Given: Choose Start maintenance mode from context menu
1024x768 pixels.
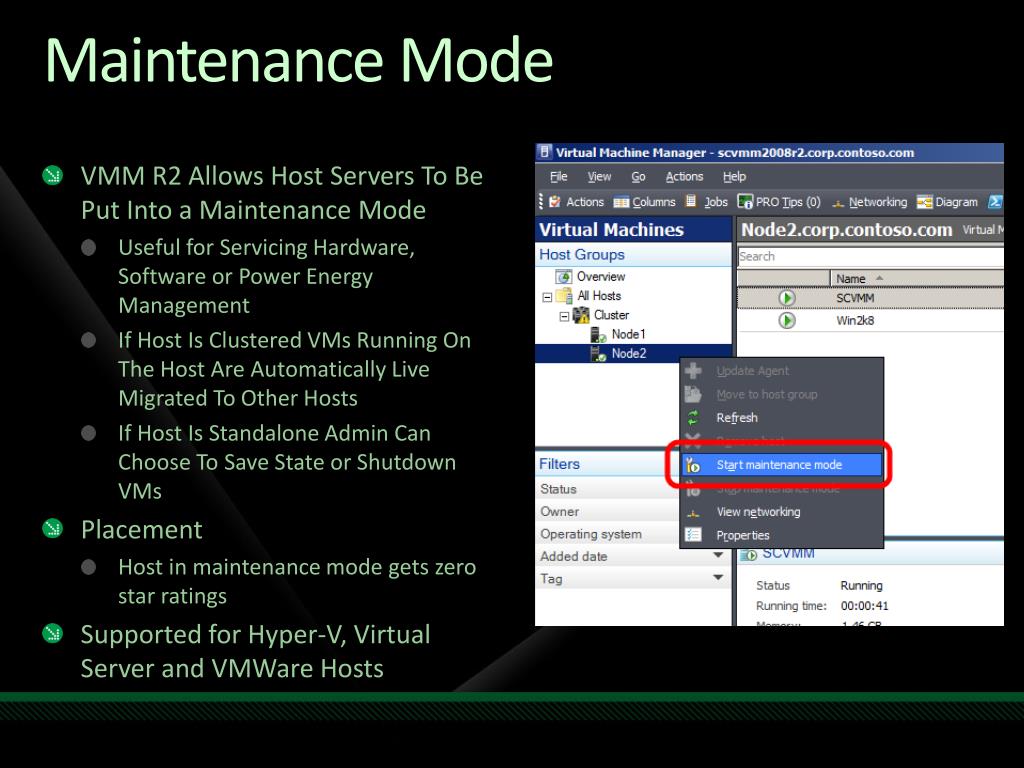Looking at the screenshot, I should tap(778, 465).
